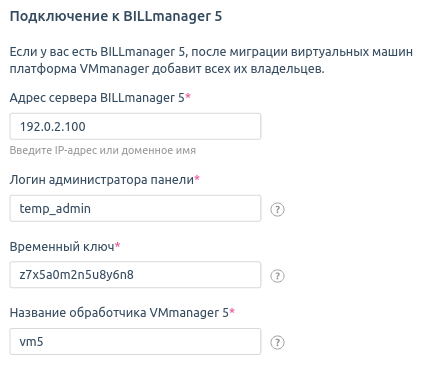This screenshot has width=428, height=365.
Task: Click the word владельцев ending the description
Action: [287, 69]
